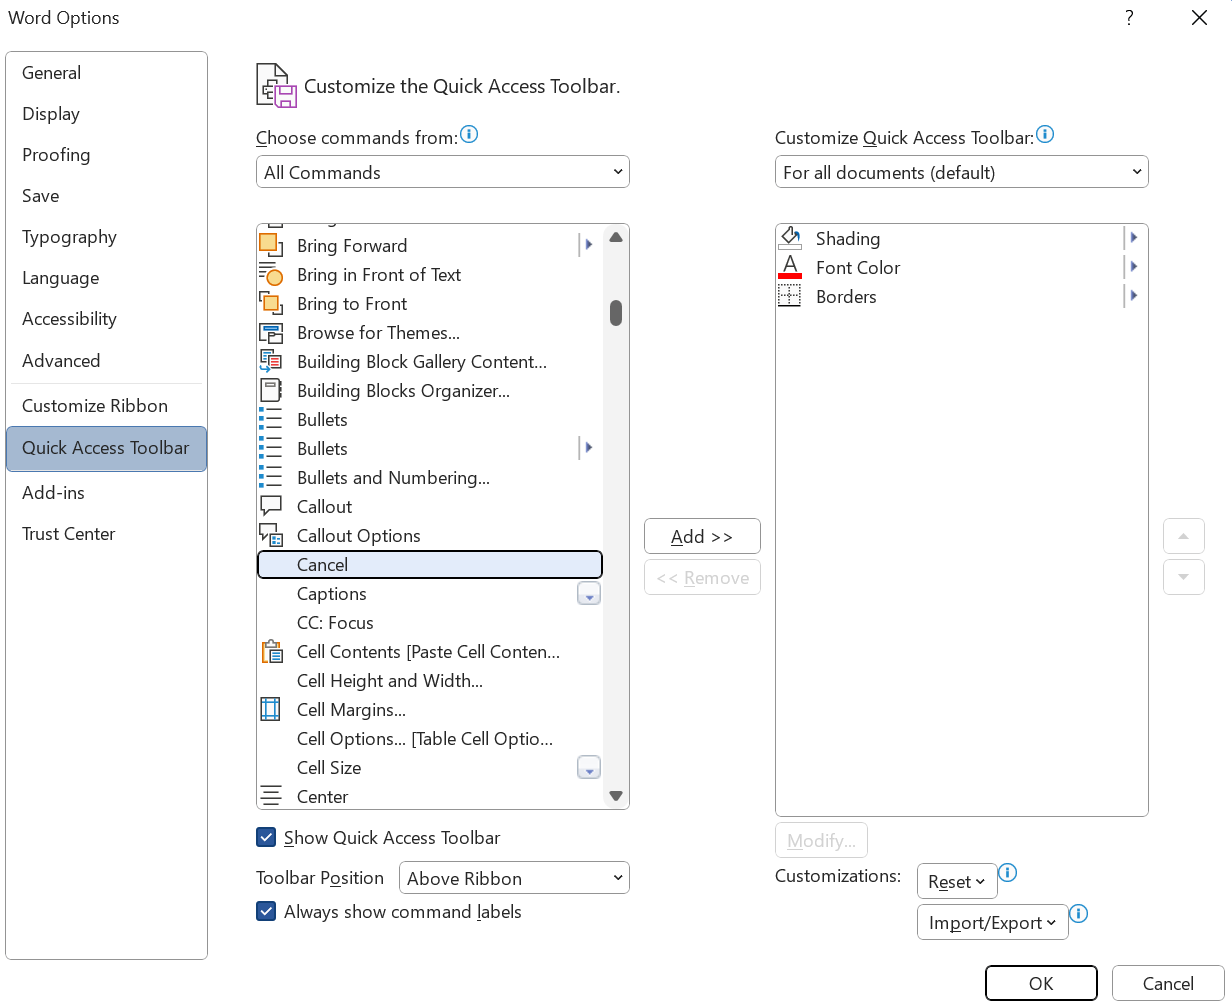Open the Trust Center category

pyautogui.click(x=106, y=534)
